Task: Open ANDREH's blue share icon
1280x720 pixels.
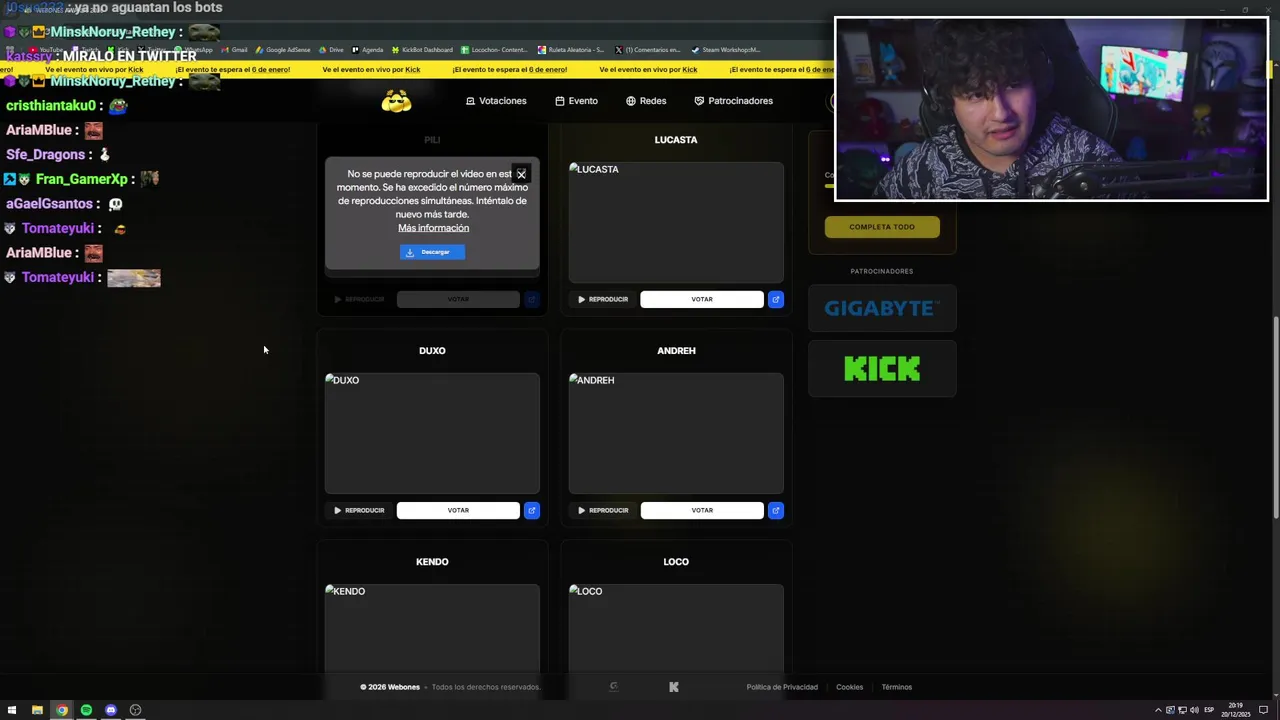Action: (776, 510)
